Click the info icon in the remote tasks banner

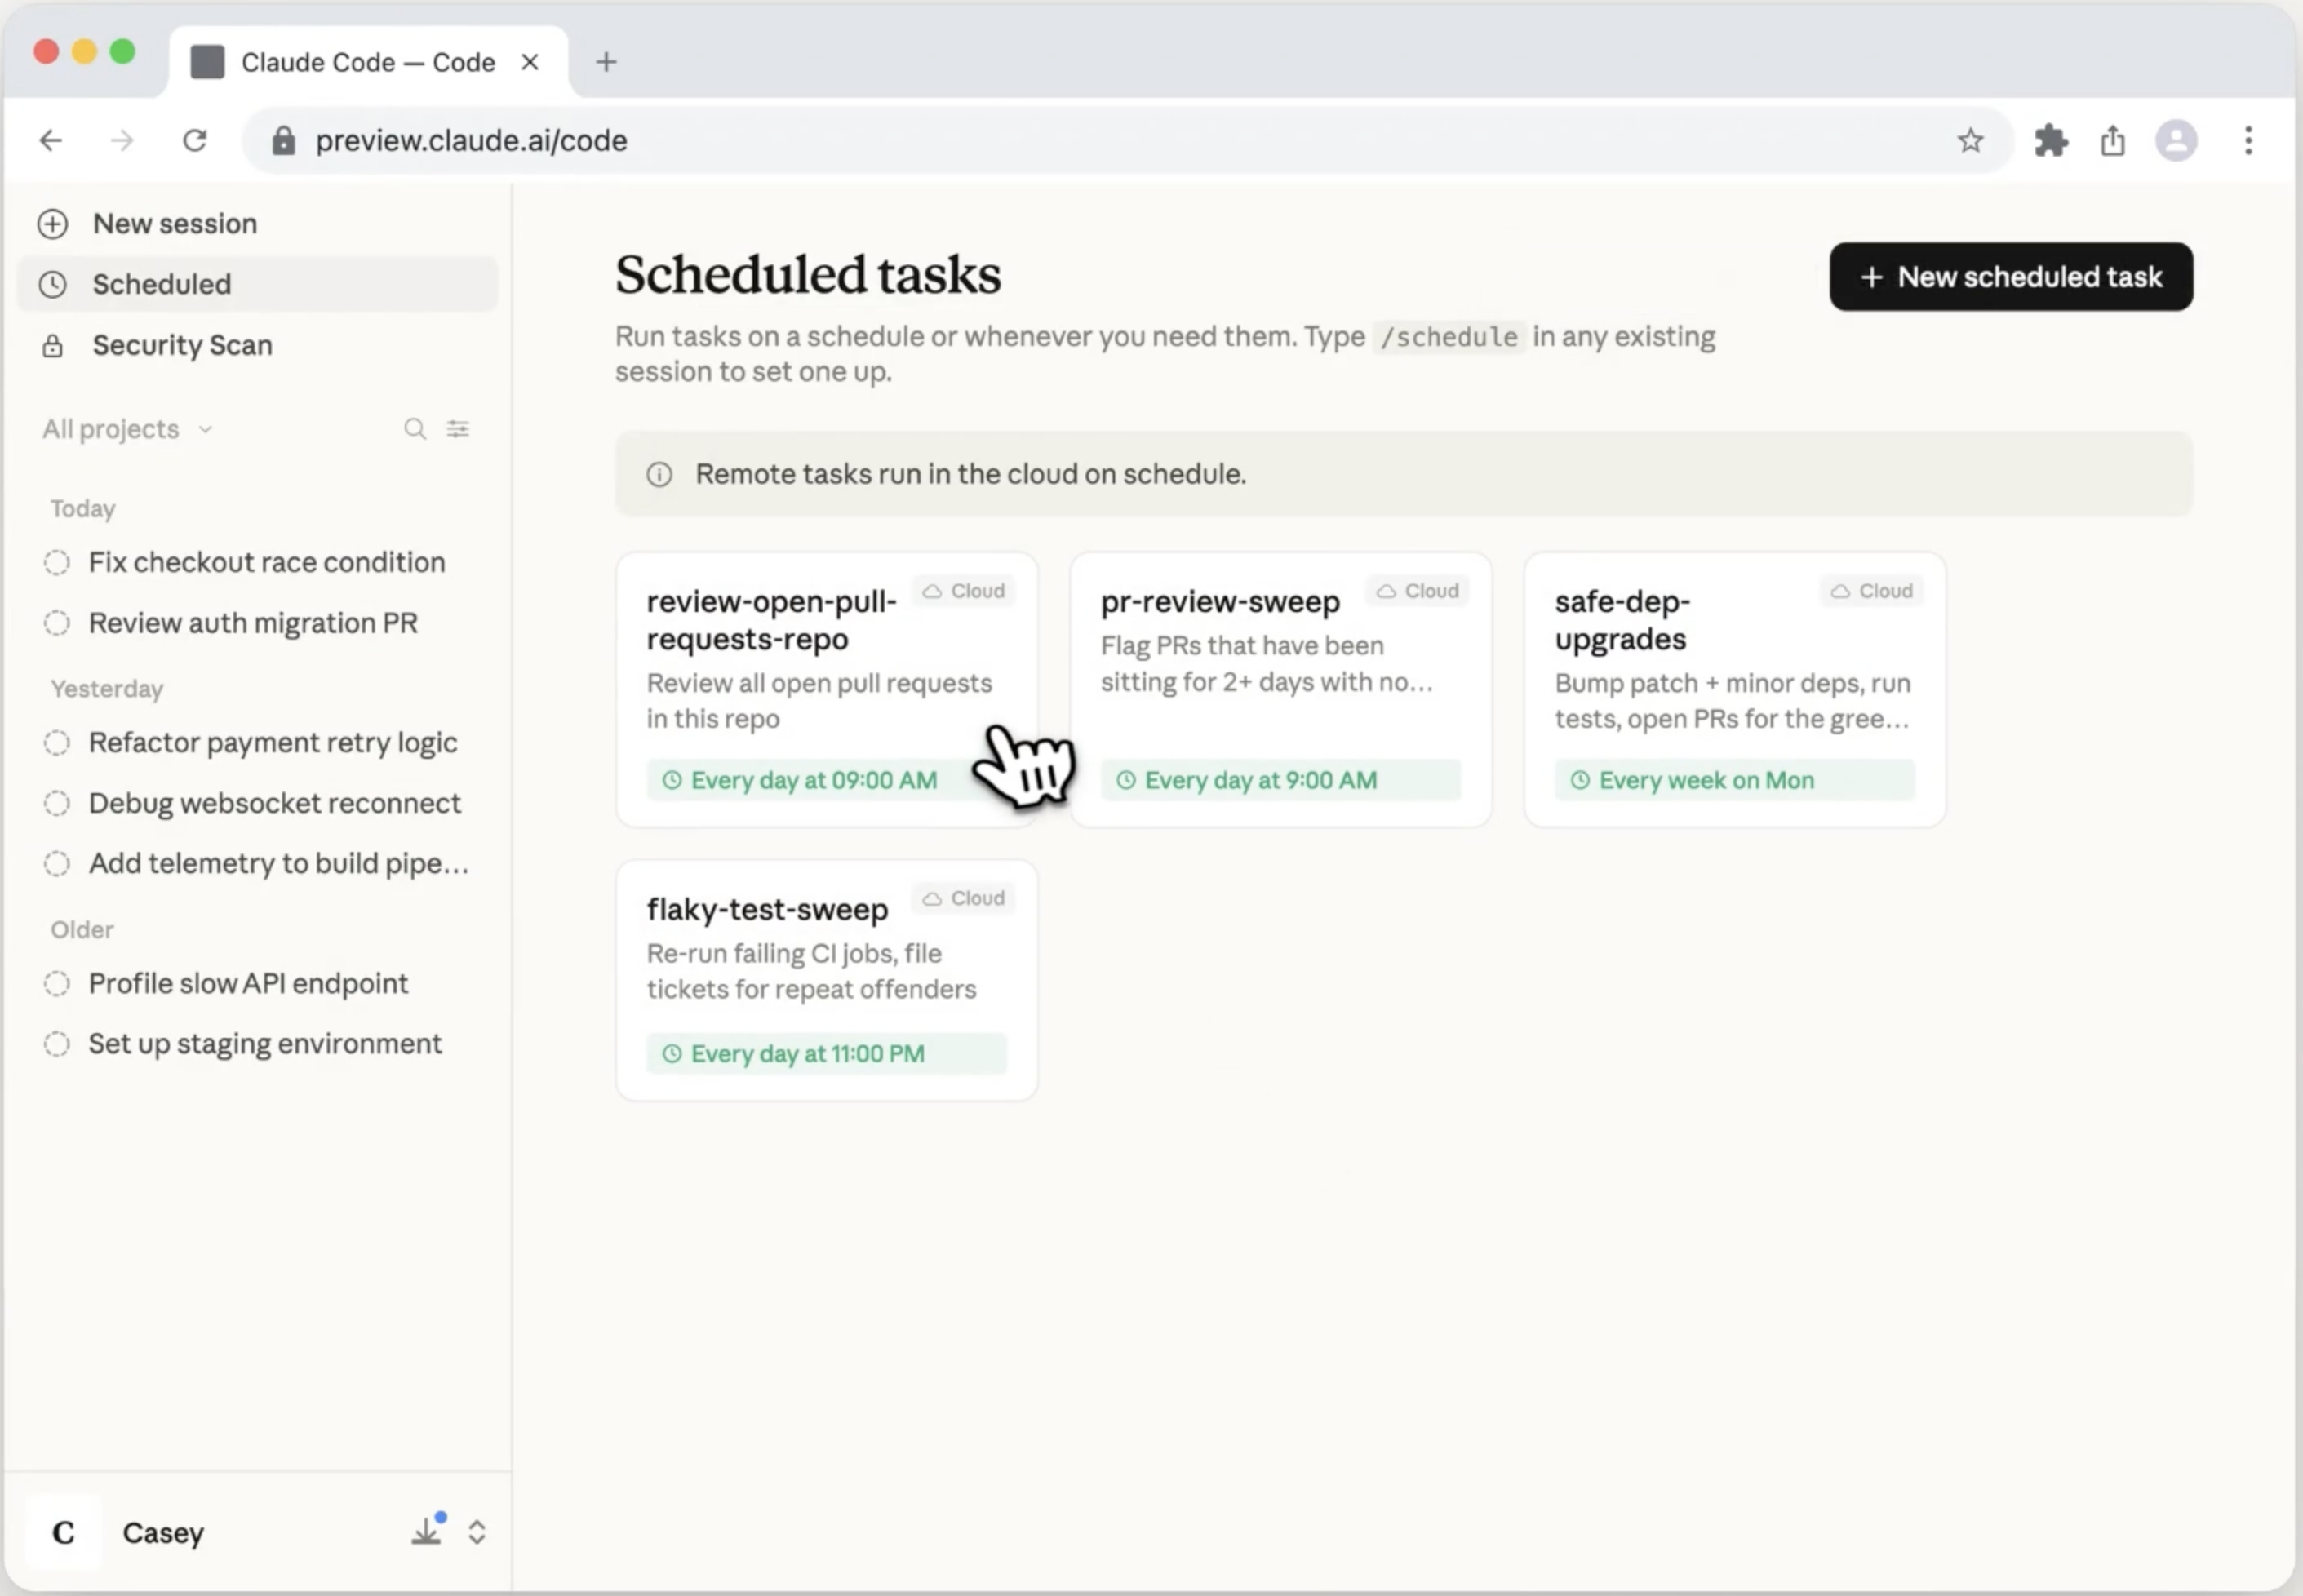[659, 474]
